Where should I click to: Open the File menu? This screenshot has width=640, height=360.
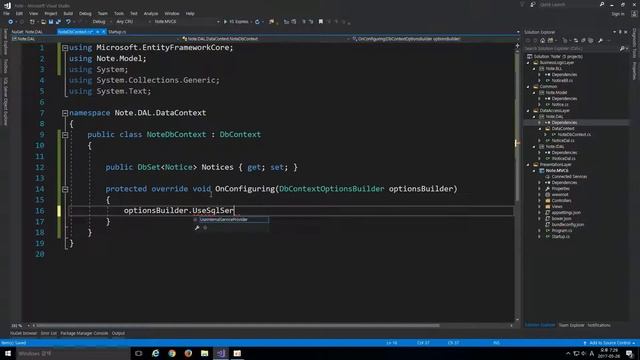(x=7, y=13)
